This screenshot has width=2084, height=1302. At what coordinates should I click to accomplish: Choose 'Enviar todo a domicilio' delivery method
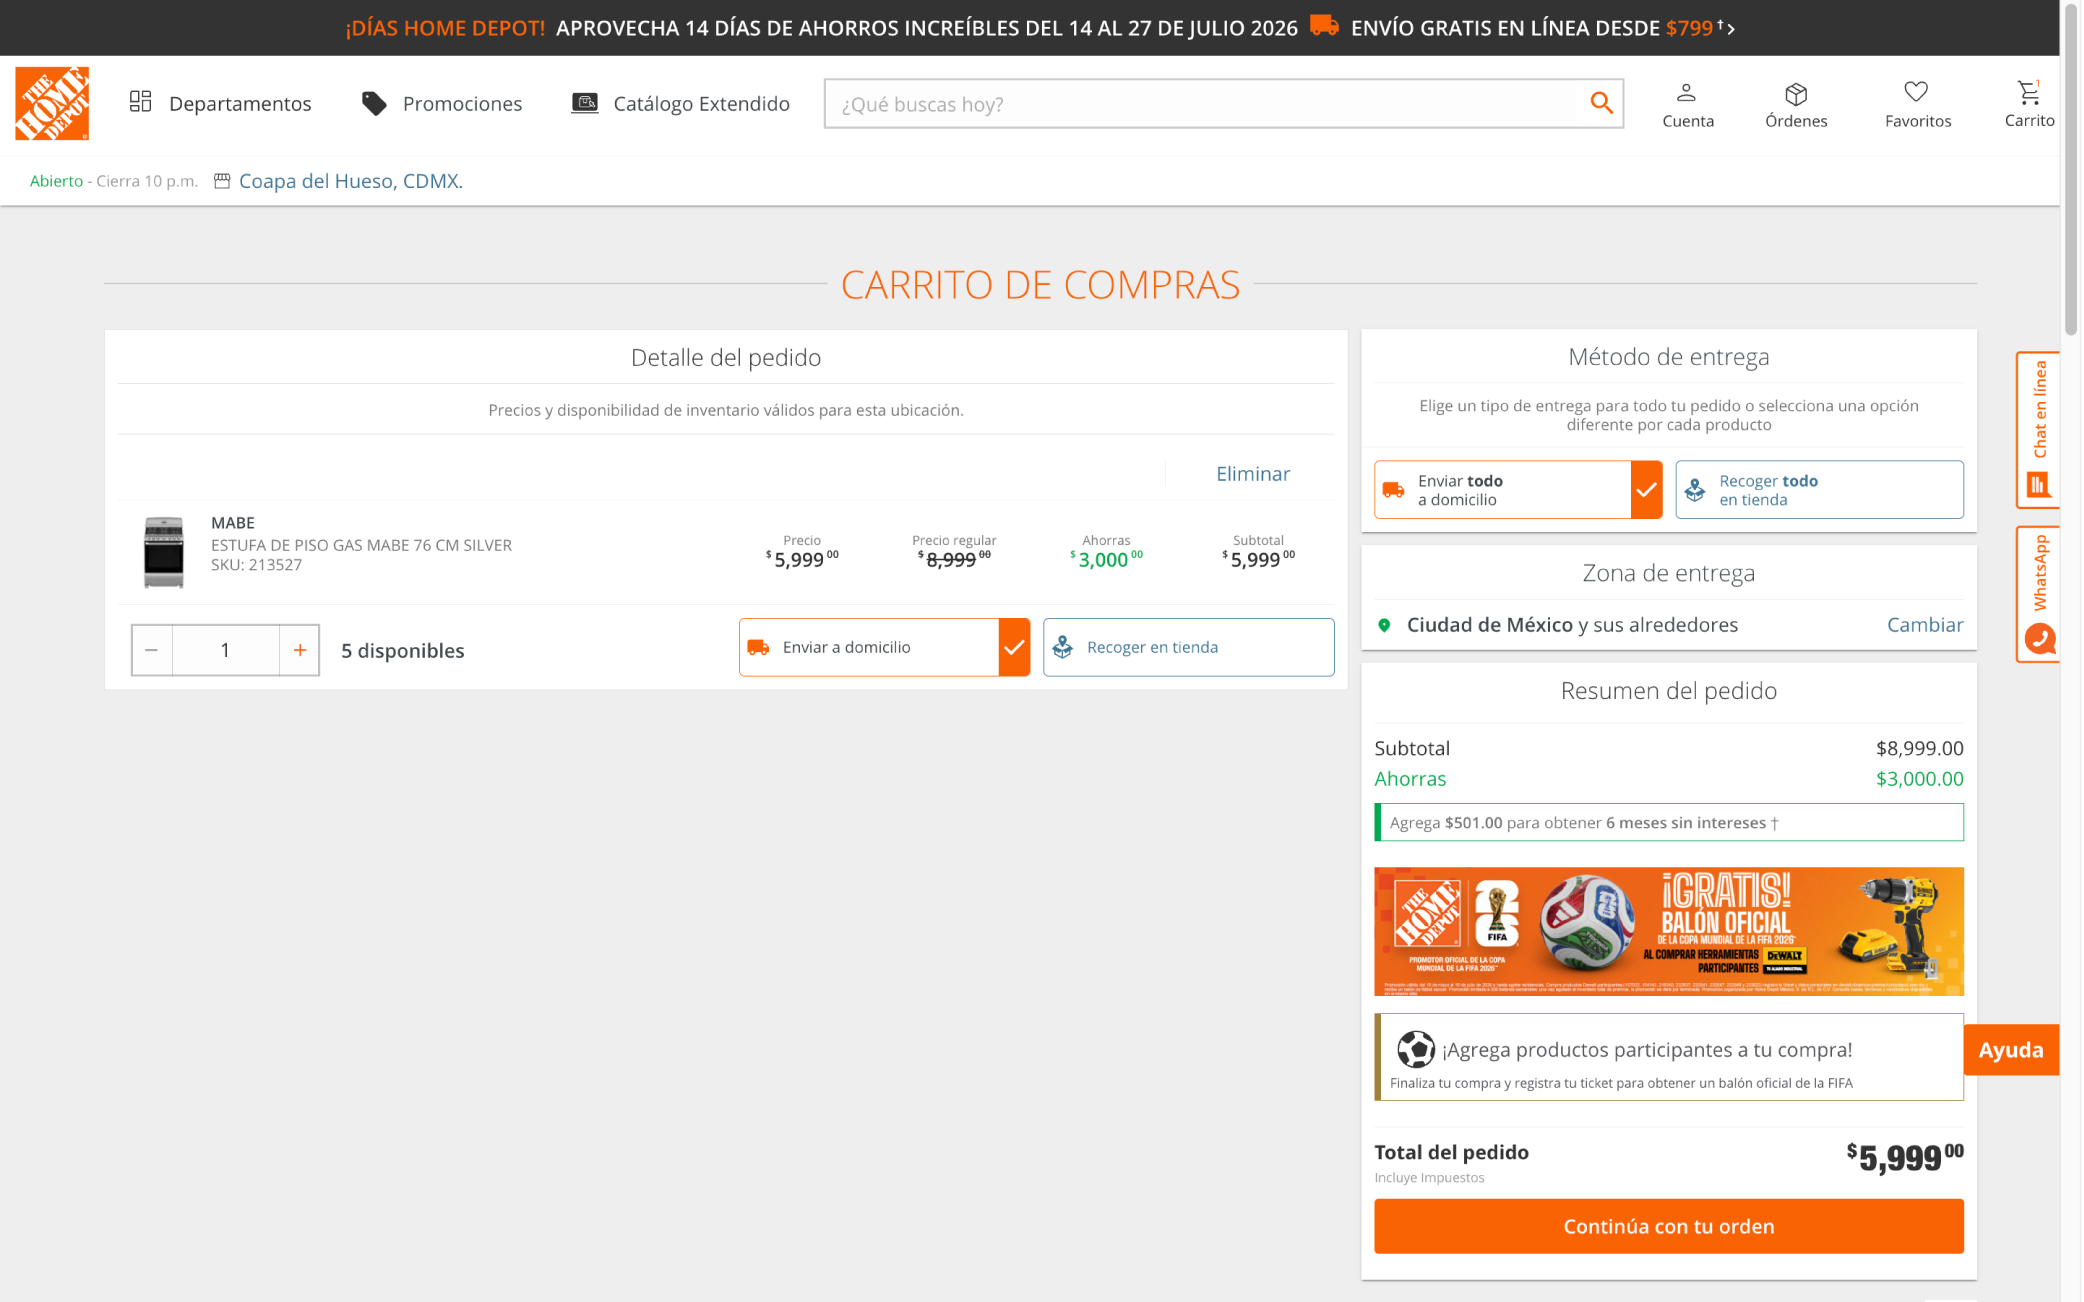tap(1518, 489)
